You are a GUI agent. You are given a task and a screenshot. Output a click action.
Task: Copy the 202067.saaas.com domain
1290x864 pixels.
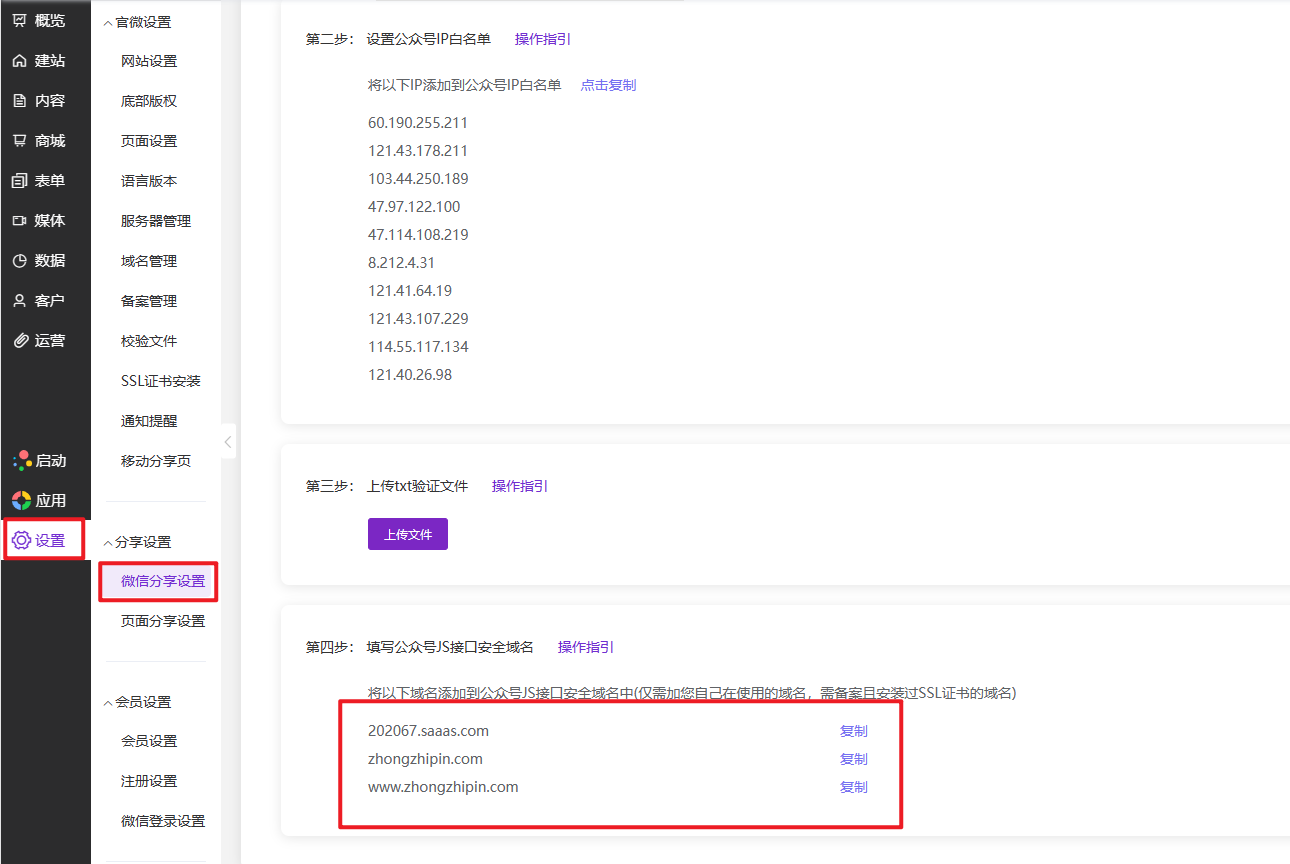854,731
